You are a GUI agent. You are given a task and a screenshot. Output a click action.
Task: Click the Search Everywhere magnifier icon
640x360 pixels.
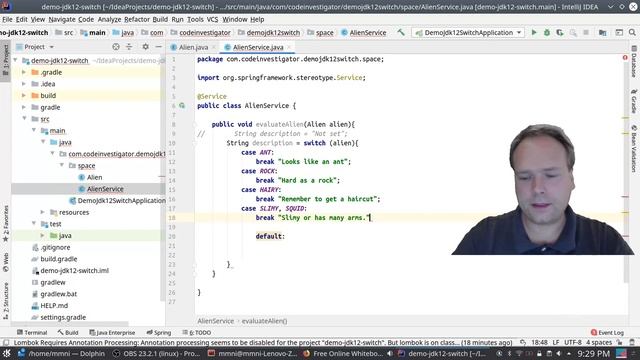tap(632, 32)
